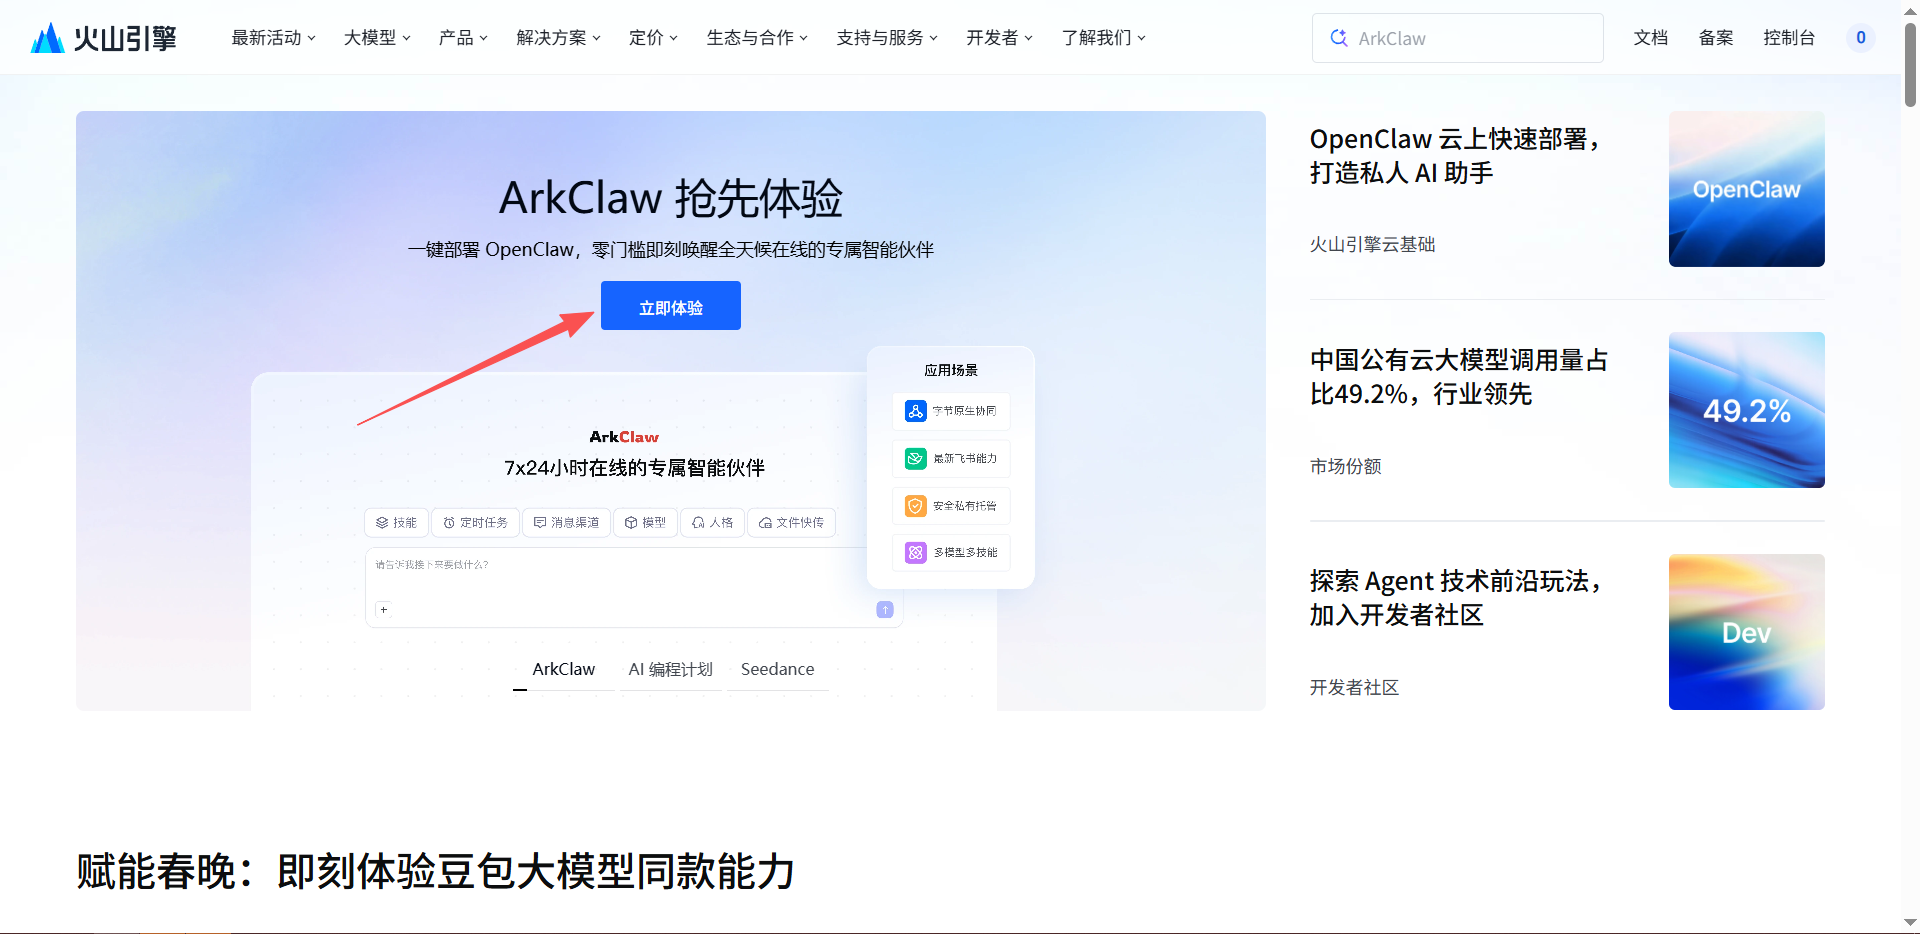Expand the 定价 menu

tap(653, 38)
